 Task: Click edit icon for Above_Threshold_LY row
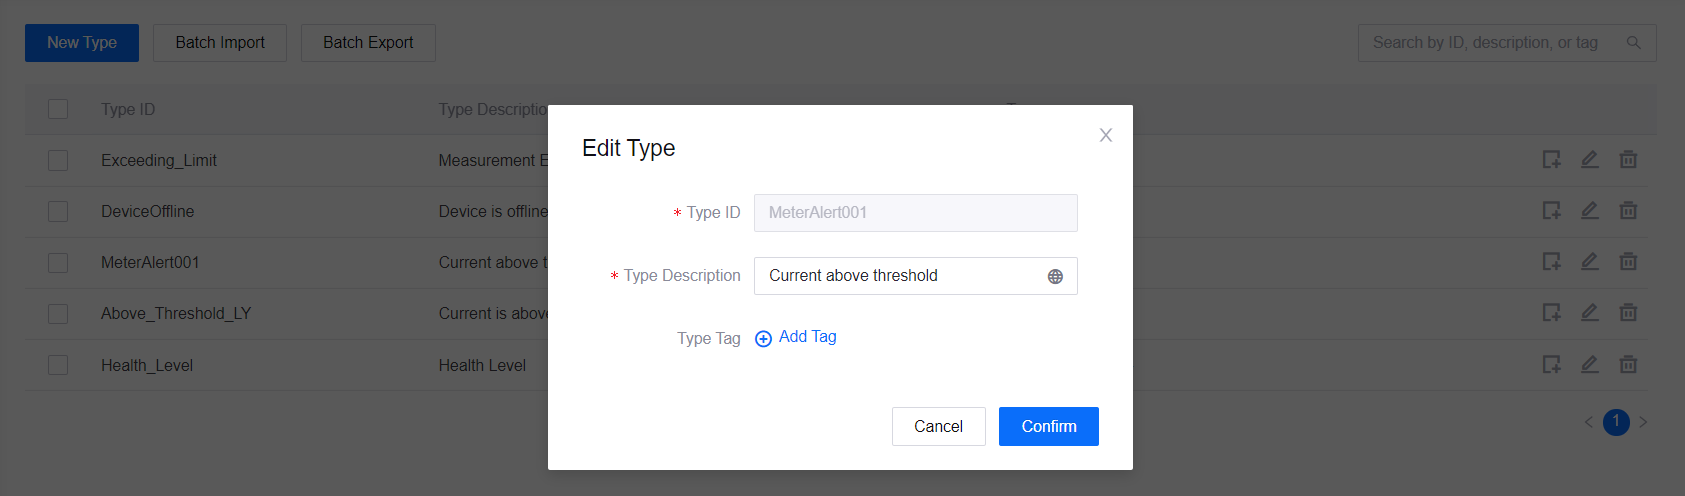coord(1589,313)
